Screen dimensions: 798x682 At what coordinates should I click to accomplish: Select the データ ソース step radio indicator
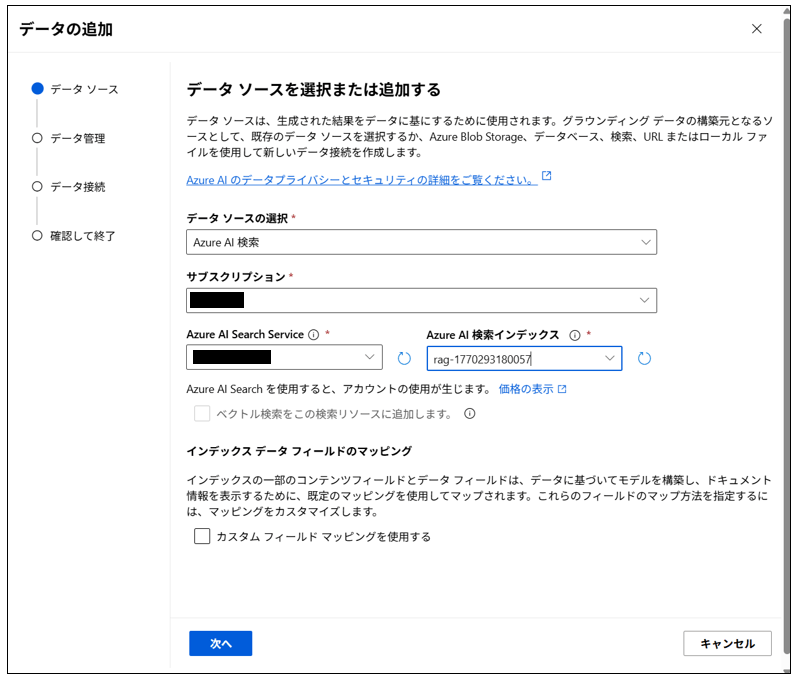37,89
